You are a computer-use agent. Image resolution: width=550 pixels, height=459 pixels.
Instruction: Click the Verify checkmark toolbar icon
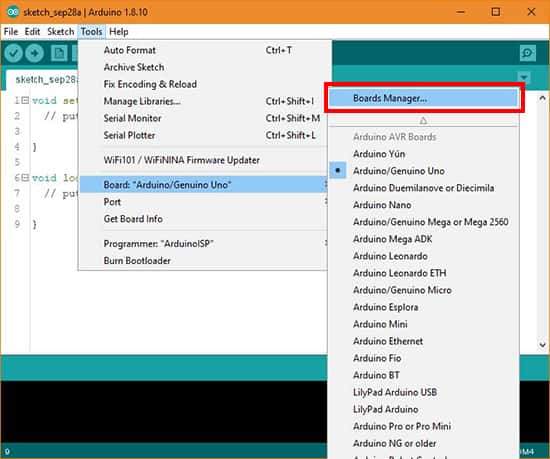14,53
